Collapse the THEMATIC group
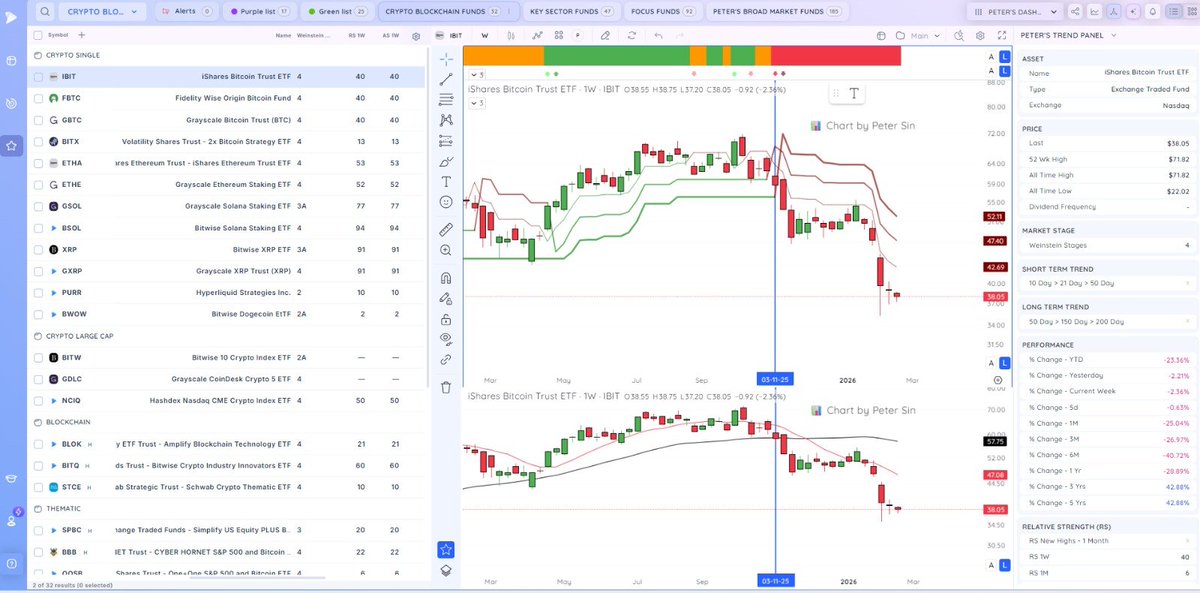The image size is (1200, 593). click(x=38, y=508)
